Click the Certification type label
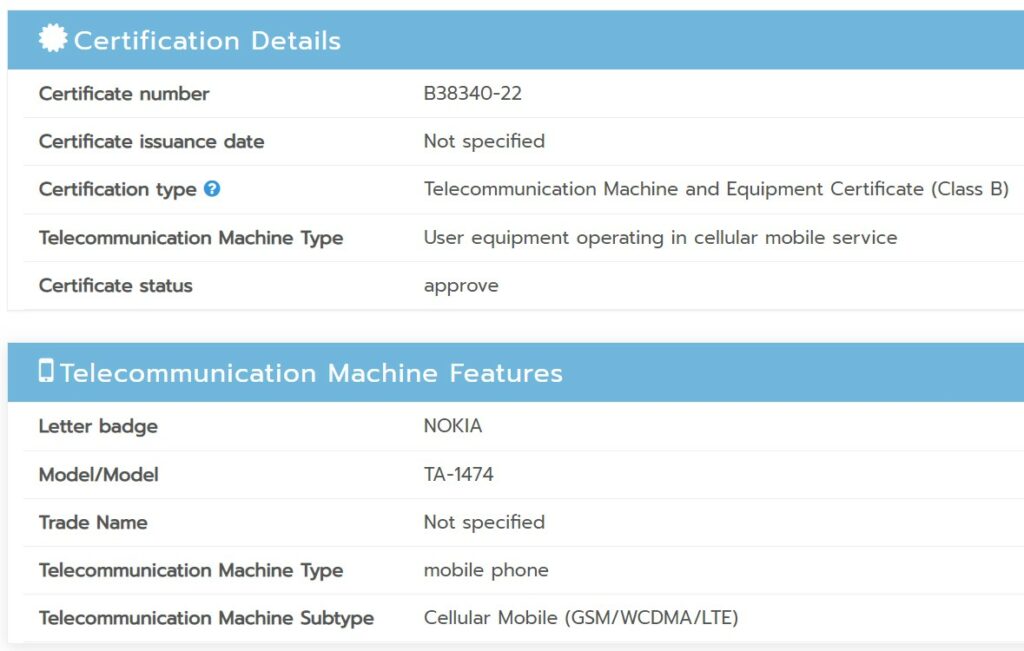This screenshot has height=651, width=1024. [118, 189]
